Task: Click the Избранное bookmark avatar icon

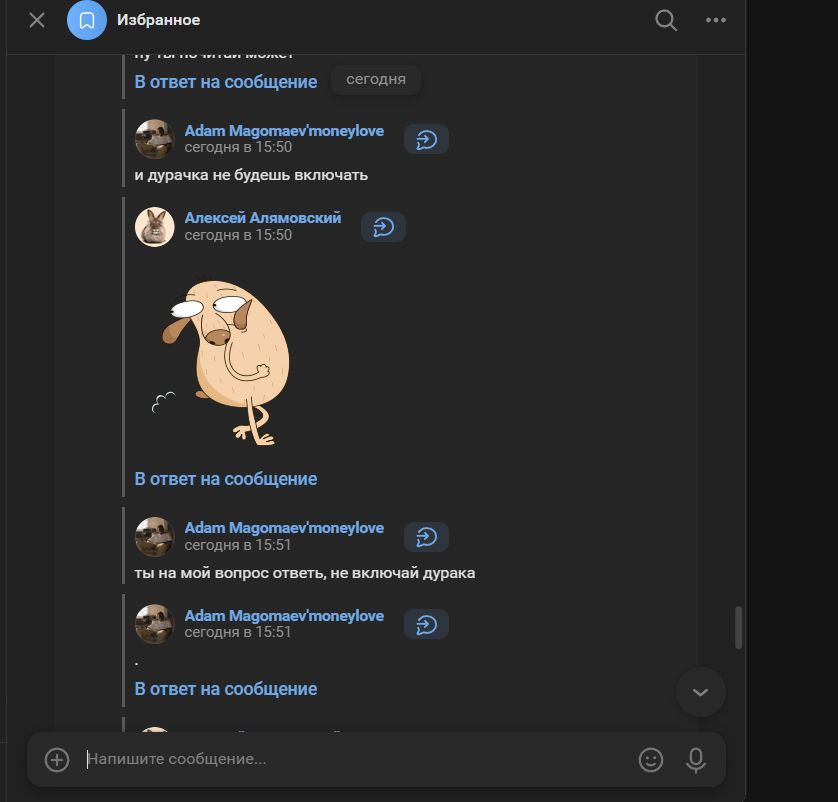Action: click(x=87, y=20)
